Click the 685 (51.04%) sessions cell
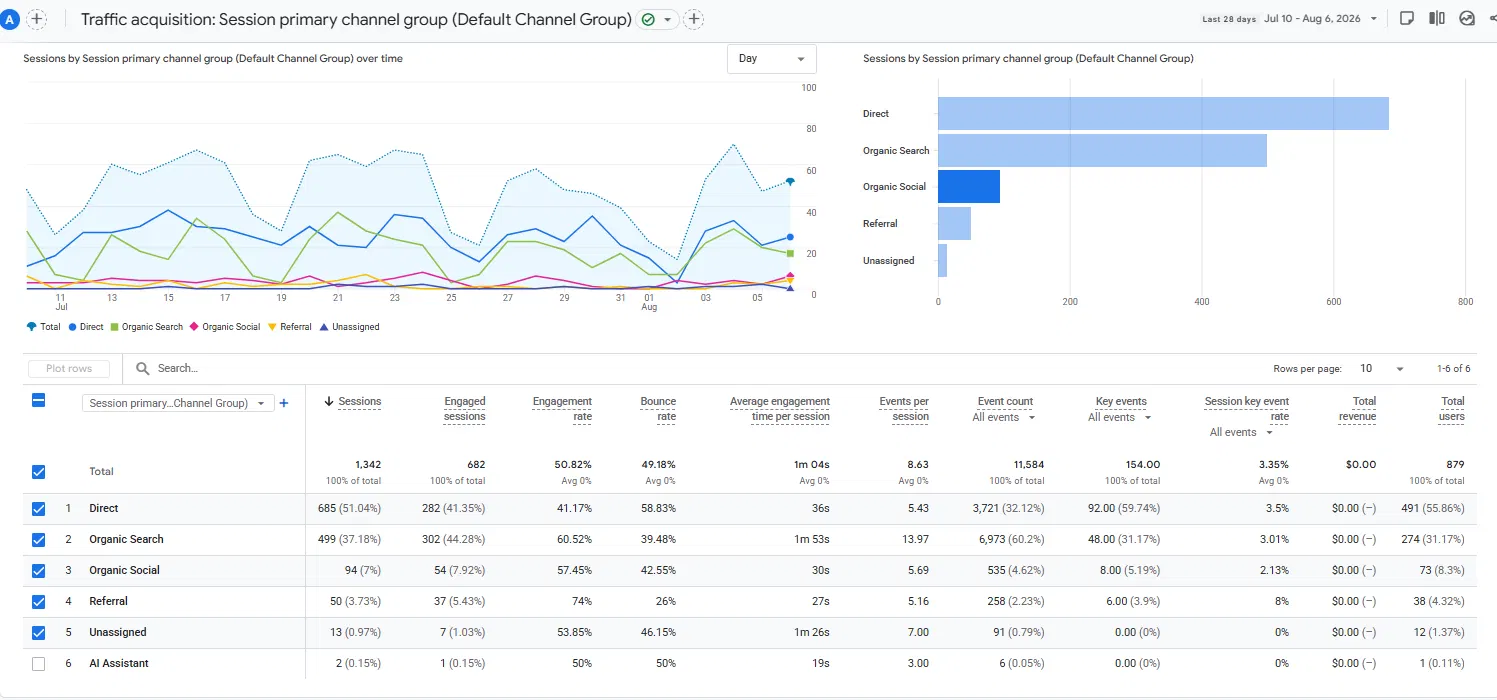Screen dimensions: 1497x700 coord(348,508)
